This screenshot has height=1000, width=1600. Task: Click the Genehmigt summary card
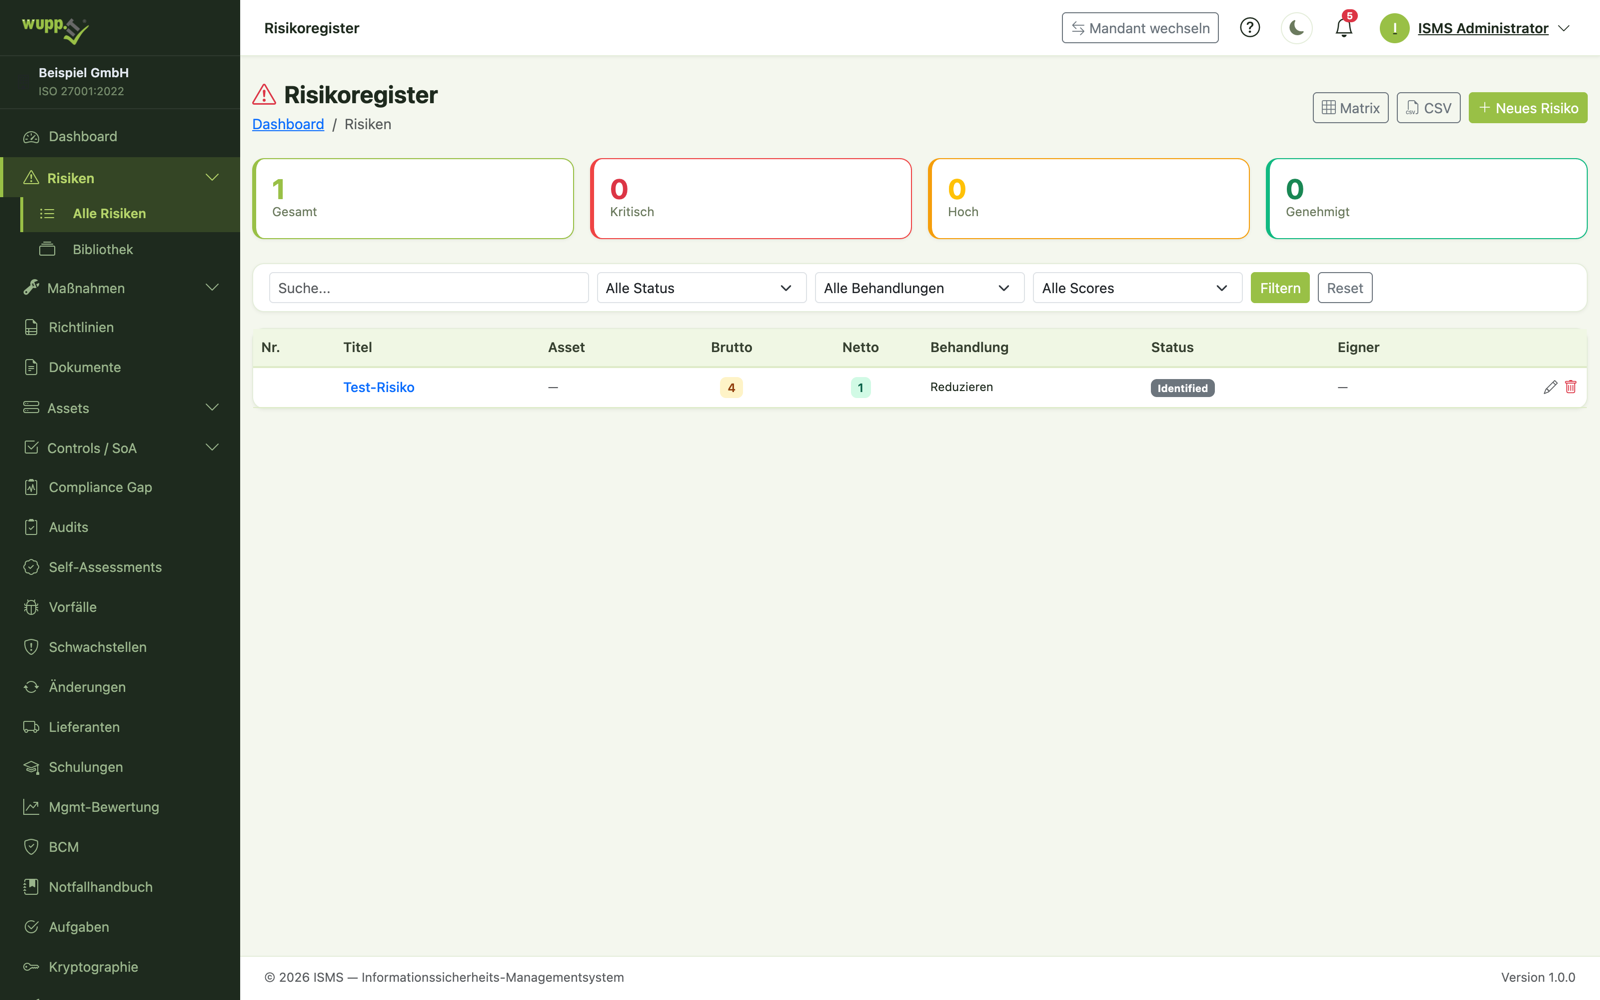pos(1427,198)
